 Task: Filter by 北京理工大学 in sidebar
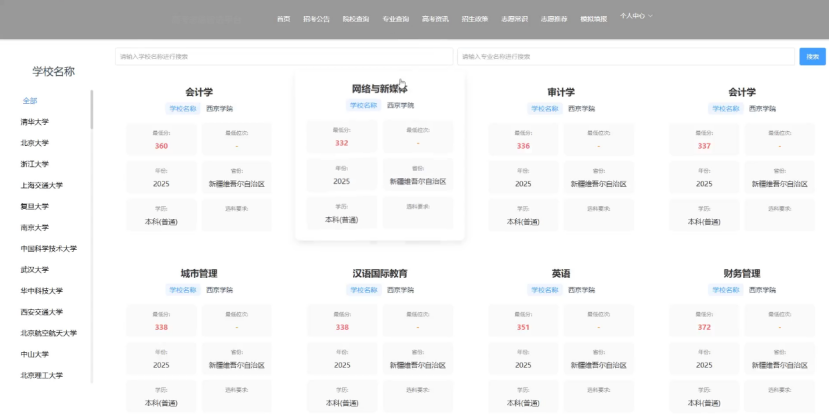pos(41,375)
